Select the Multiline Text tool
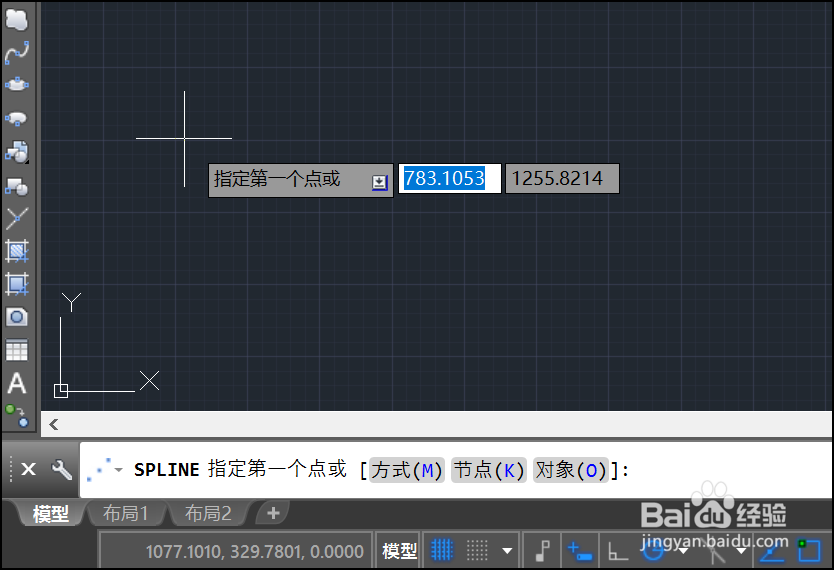This screenshot has width=834, height=570. pyautogui.click(x=16, y=383)
